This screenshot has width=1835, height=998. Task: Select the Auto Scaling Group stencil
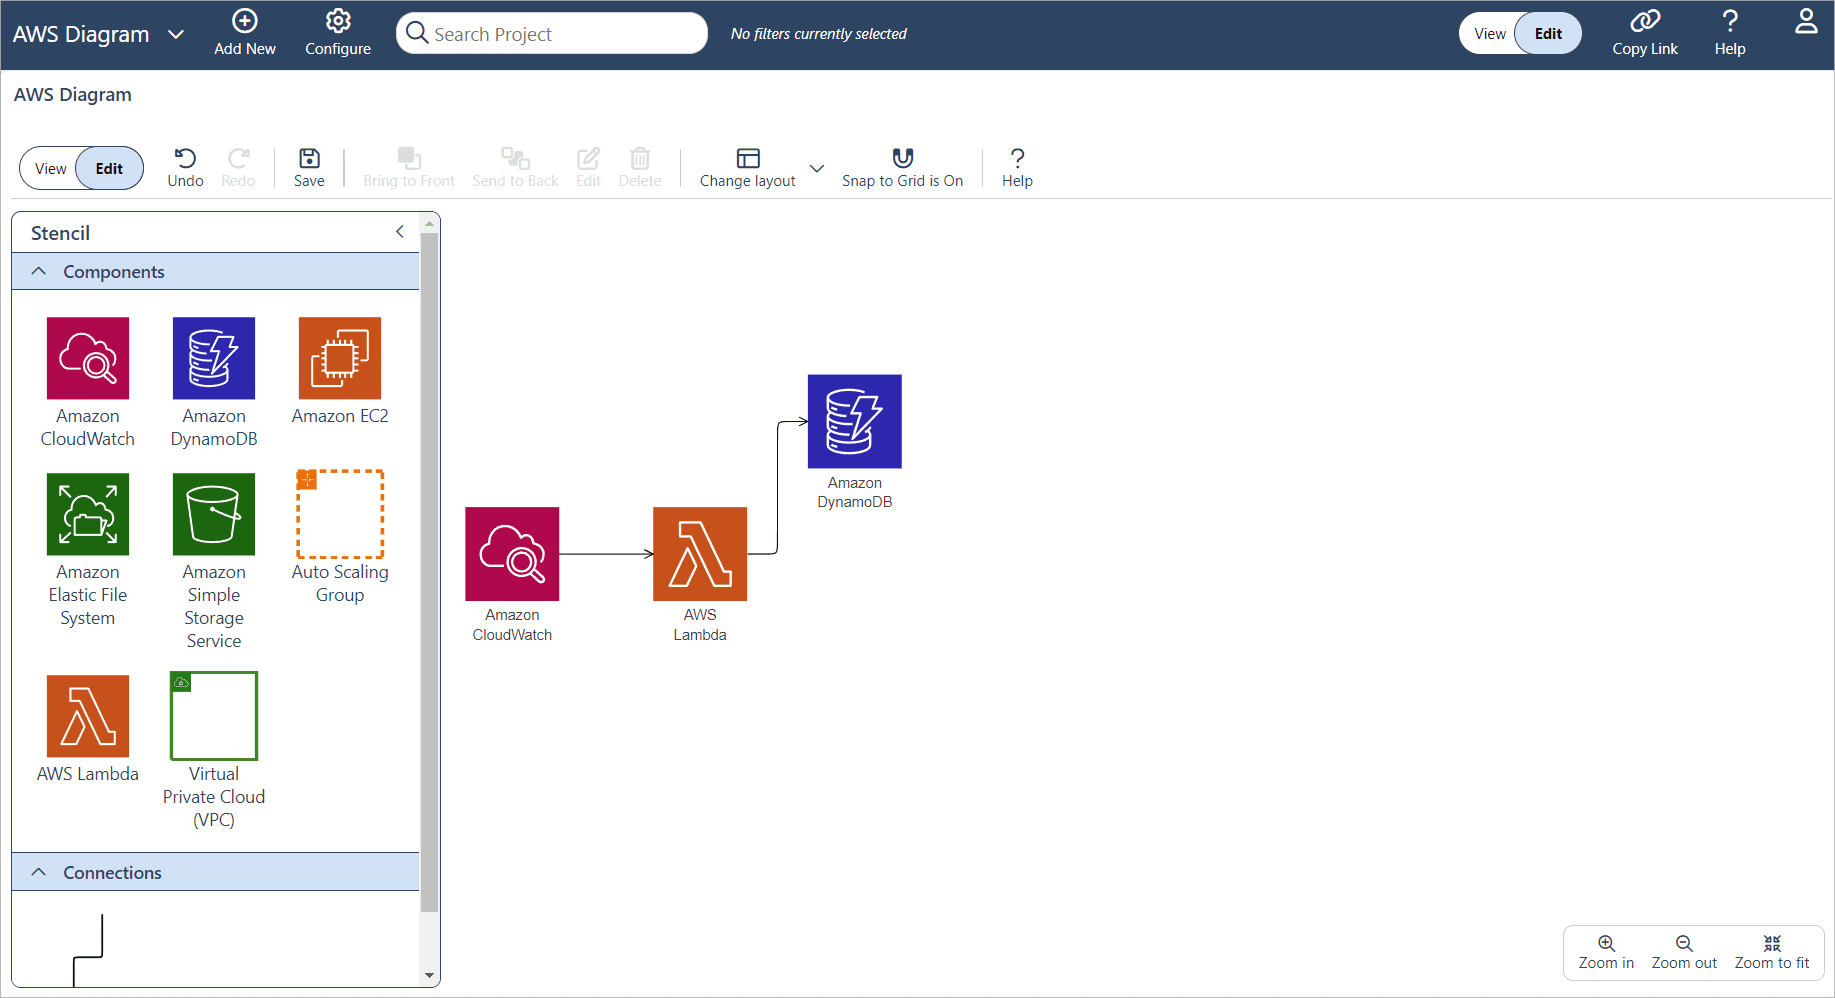[x=340, y=514]
